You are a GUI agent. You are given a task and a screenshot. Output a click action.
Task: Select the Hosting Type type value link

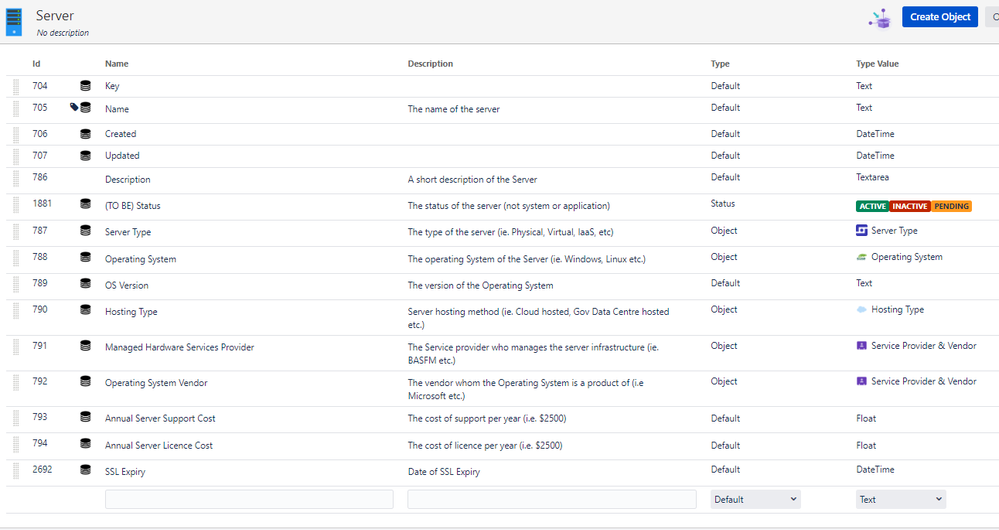[898, 310]
